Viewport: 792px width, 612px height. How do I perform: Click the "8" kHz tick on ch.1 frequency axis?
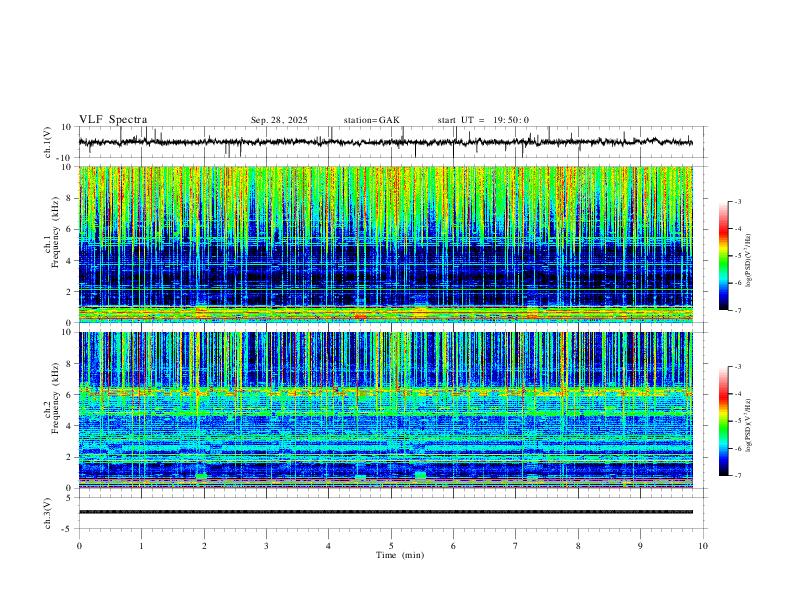70,198
